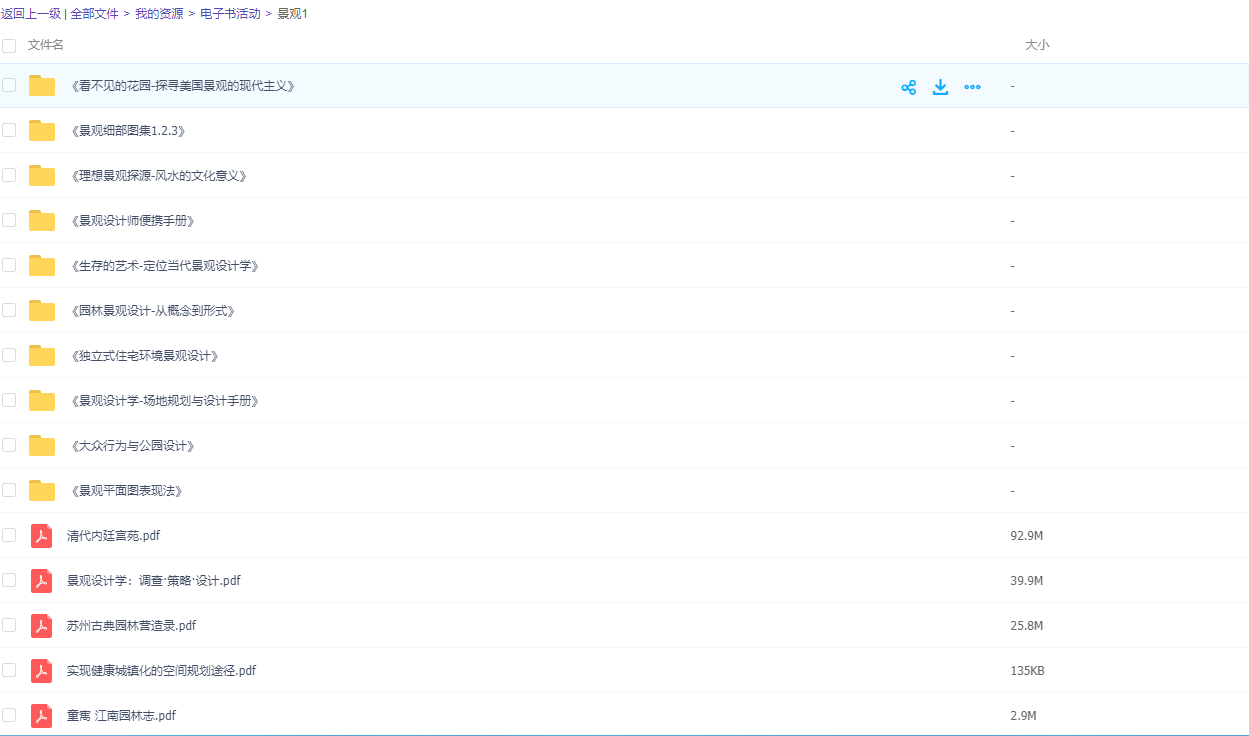Check the box for 《景观细部图集1.2.3》
The width and height of the screenshot is (1249, 736).
point(9,130)
